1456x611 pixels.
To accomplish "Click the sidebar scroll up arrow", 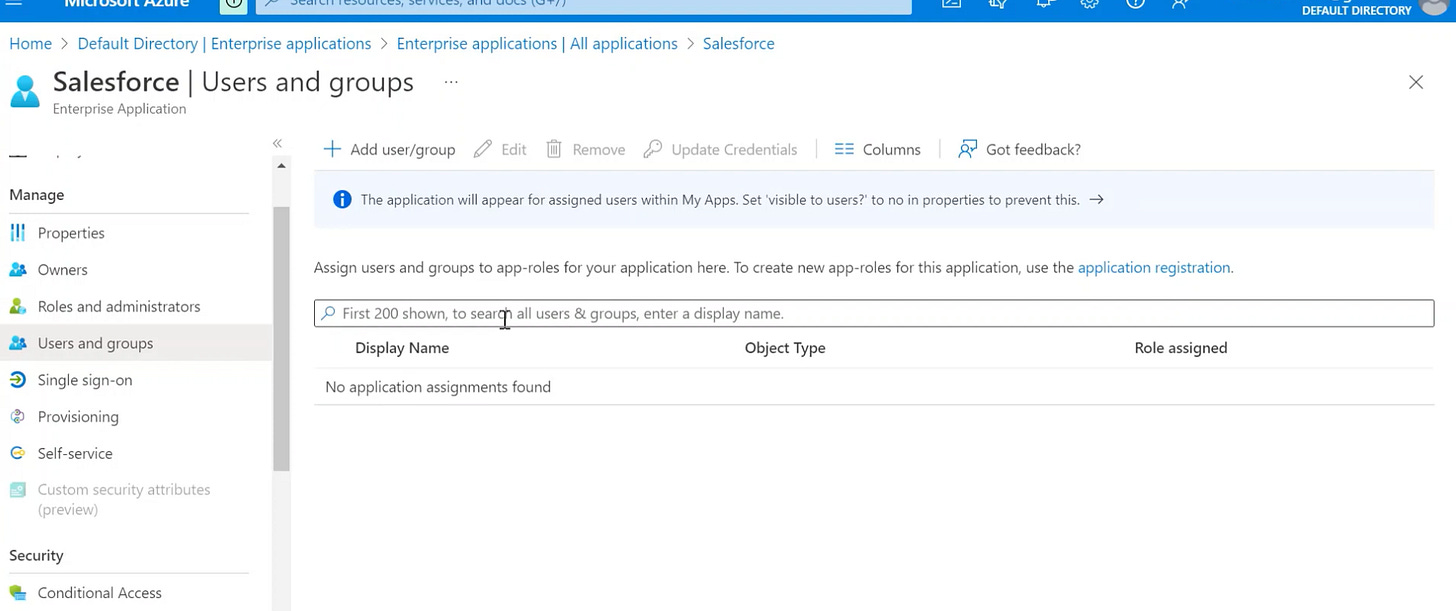I will 281,166.
